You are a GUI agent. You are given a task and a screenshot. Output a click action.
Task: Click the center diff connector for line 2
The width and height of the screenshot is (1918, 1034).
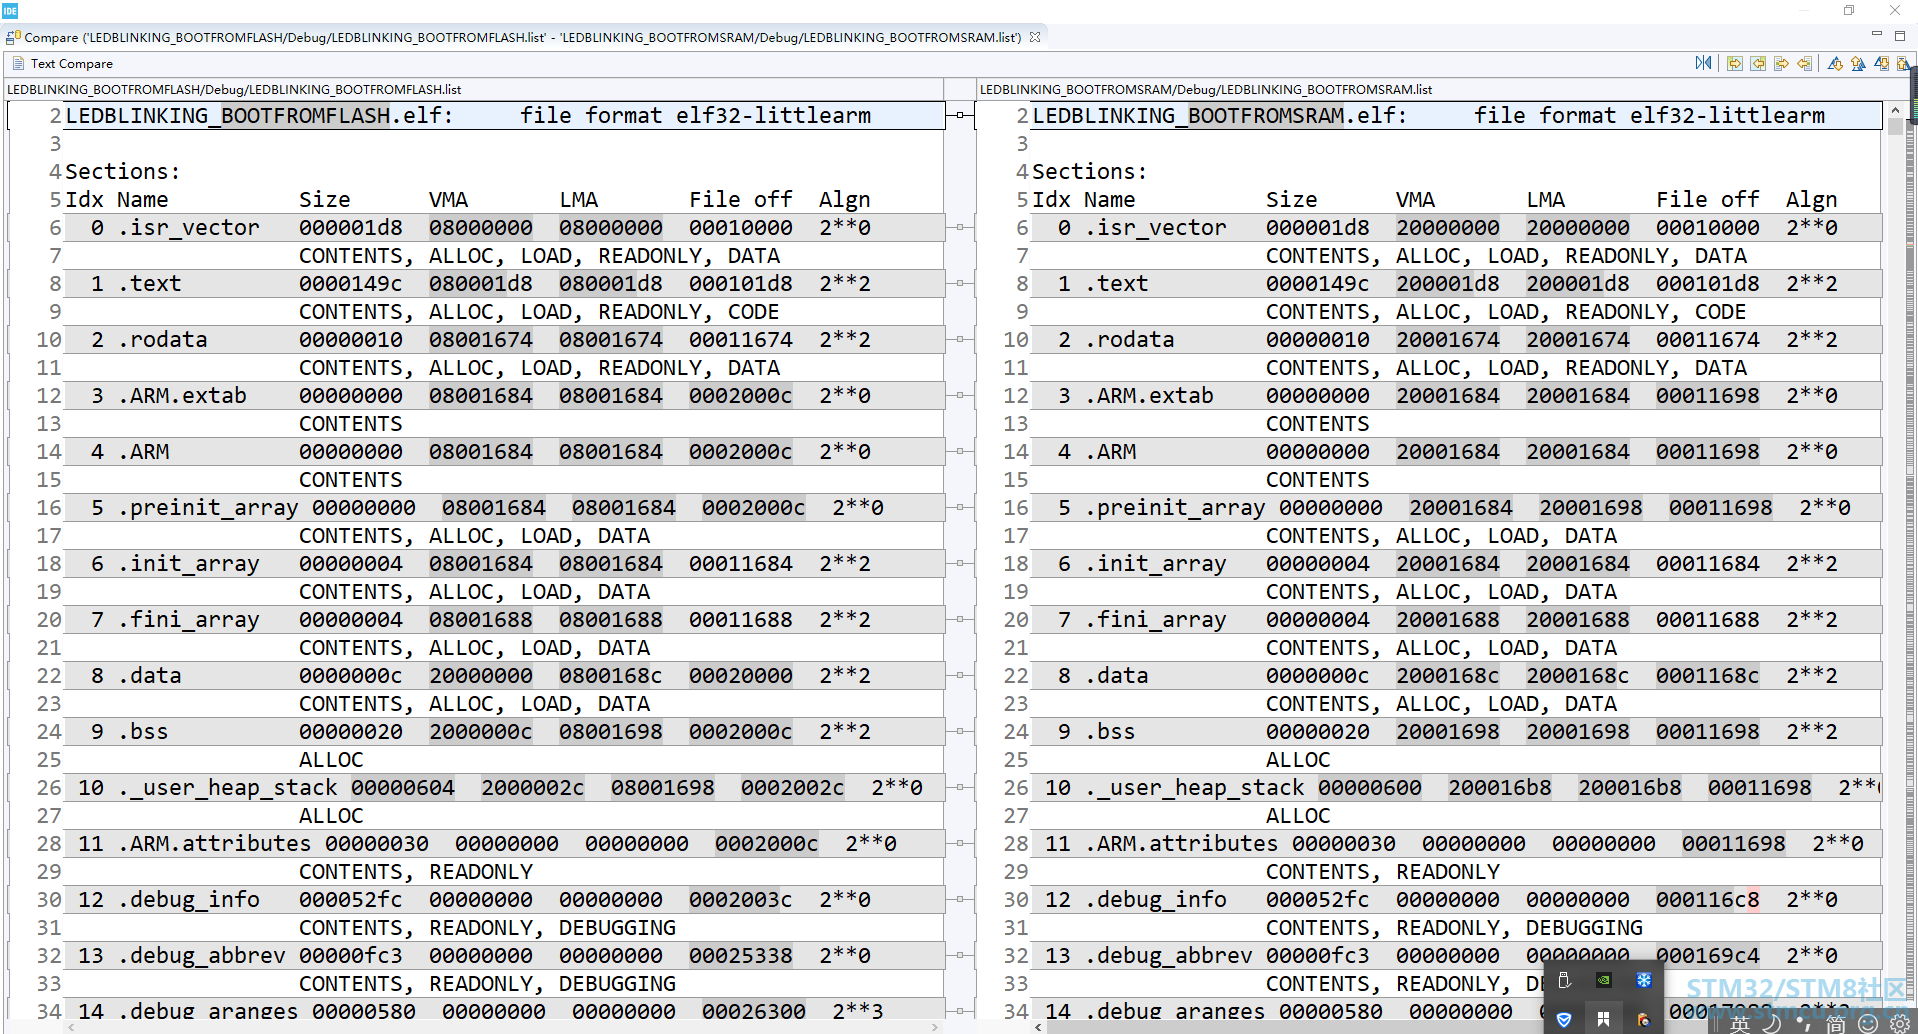[960, 115]
